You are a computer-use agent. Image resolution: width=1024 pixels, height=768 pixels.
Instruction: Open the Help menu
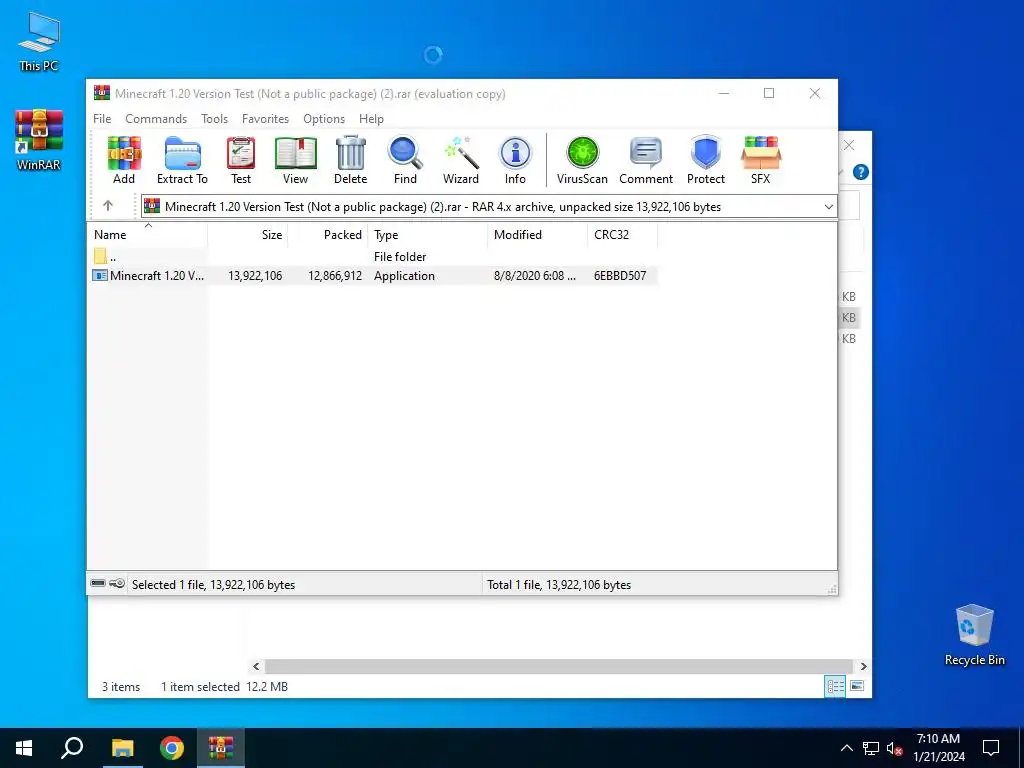[372, 119]
